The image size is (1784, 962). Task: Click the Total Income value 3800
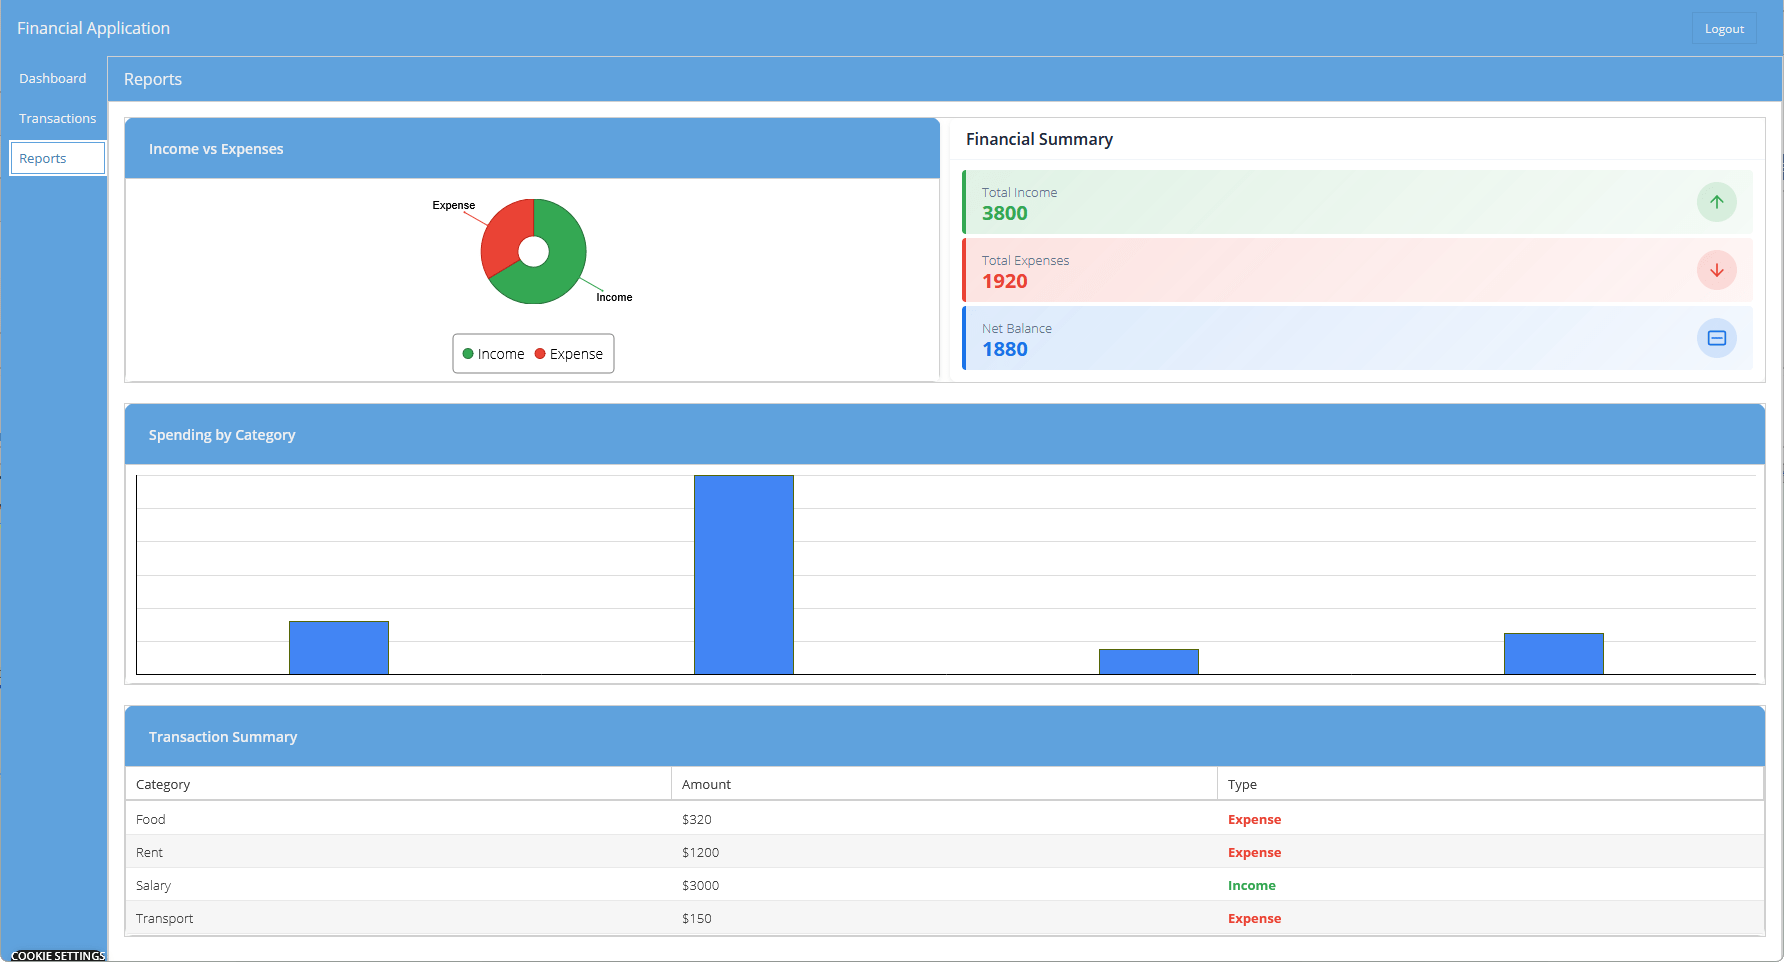(x=1004, y=213)
